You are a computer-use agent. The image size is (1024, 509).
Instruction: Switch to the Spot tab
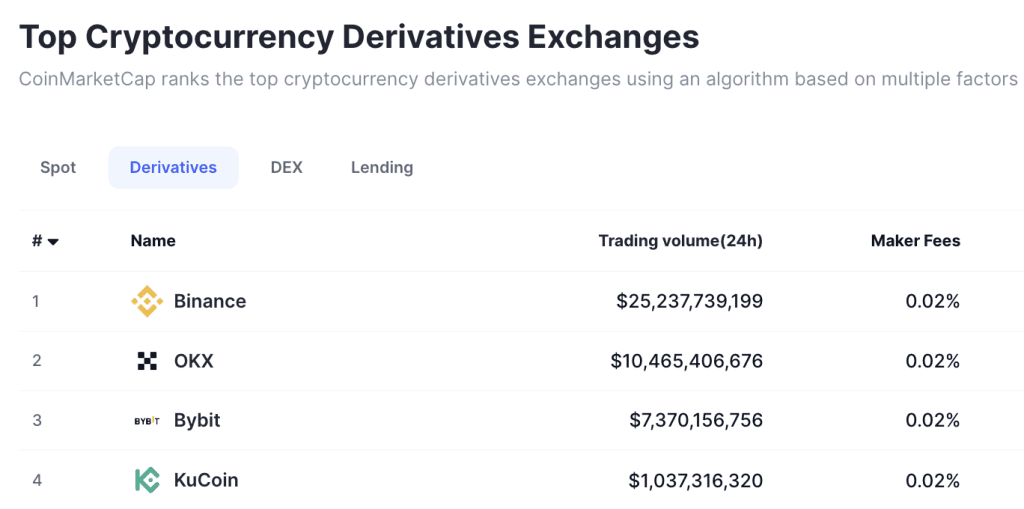tap(58, 167)
